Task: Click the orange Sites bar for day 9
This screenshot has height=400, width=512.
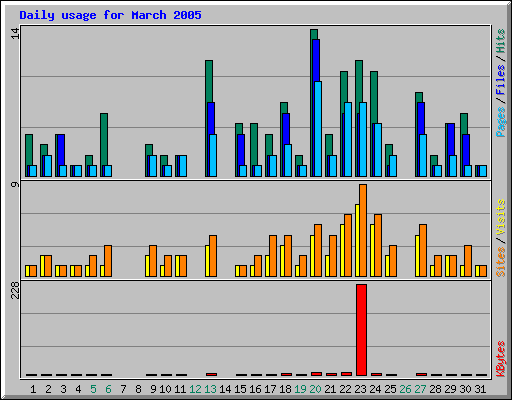Action: (153, 261)
